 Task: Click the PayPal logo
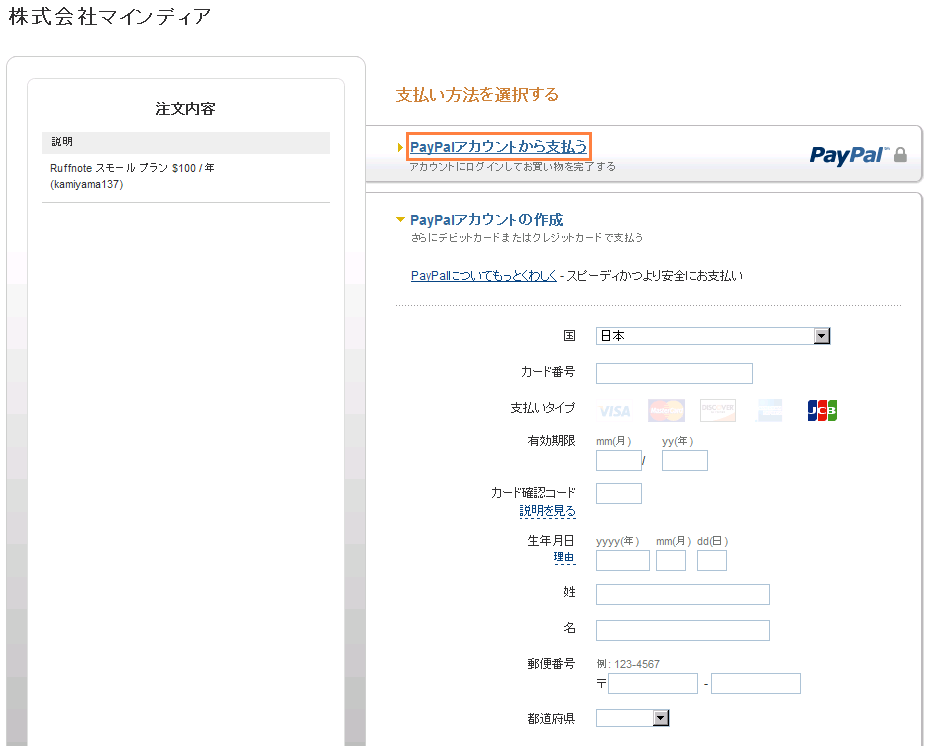point(848,155)
